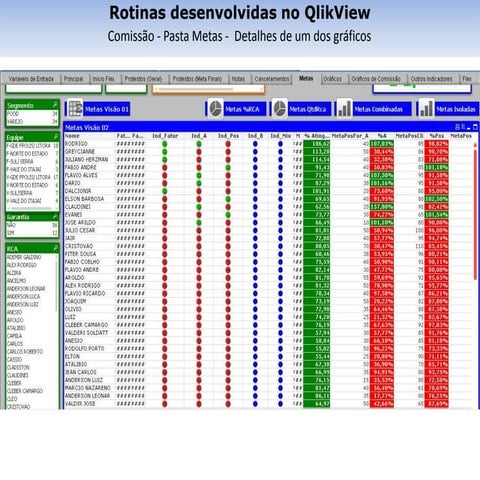
Task: Click the Metas Combinadas bar chart icon
Action: (x=344, y=108)
